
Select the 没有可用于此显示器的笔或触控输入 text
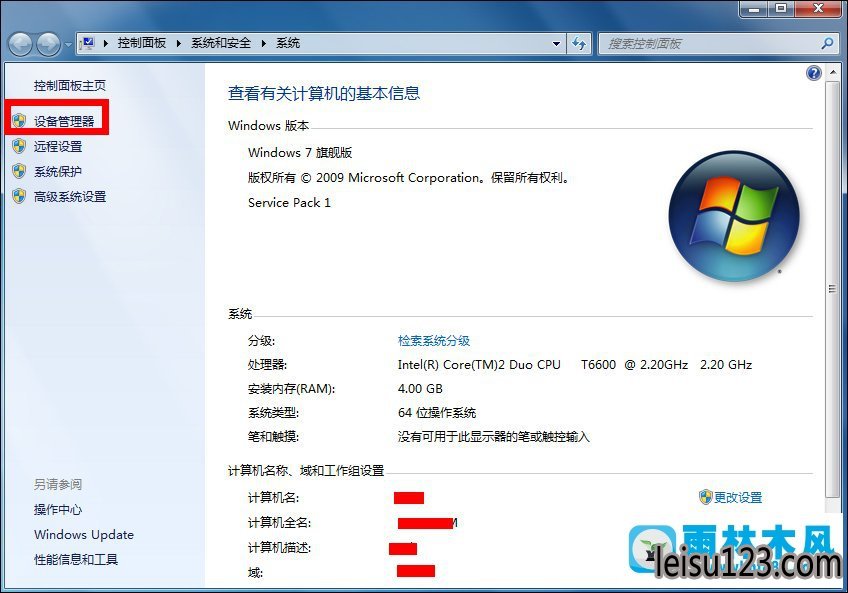[x=493, y=437]
